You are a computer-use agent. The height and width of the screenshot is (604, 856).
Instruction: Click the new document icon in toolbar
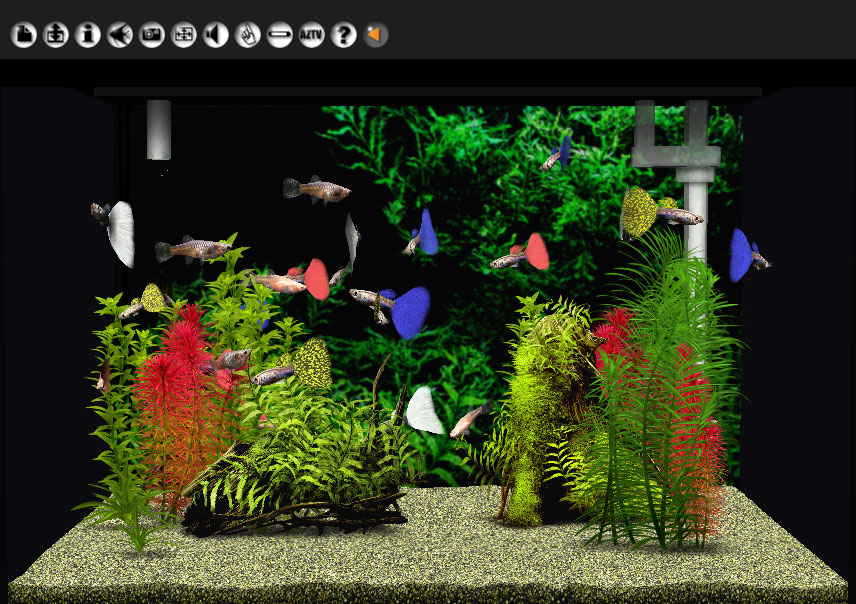(23, 35)
